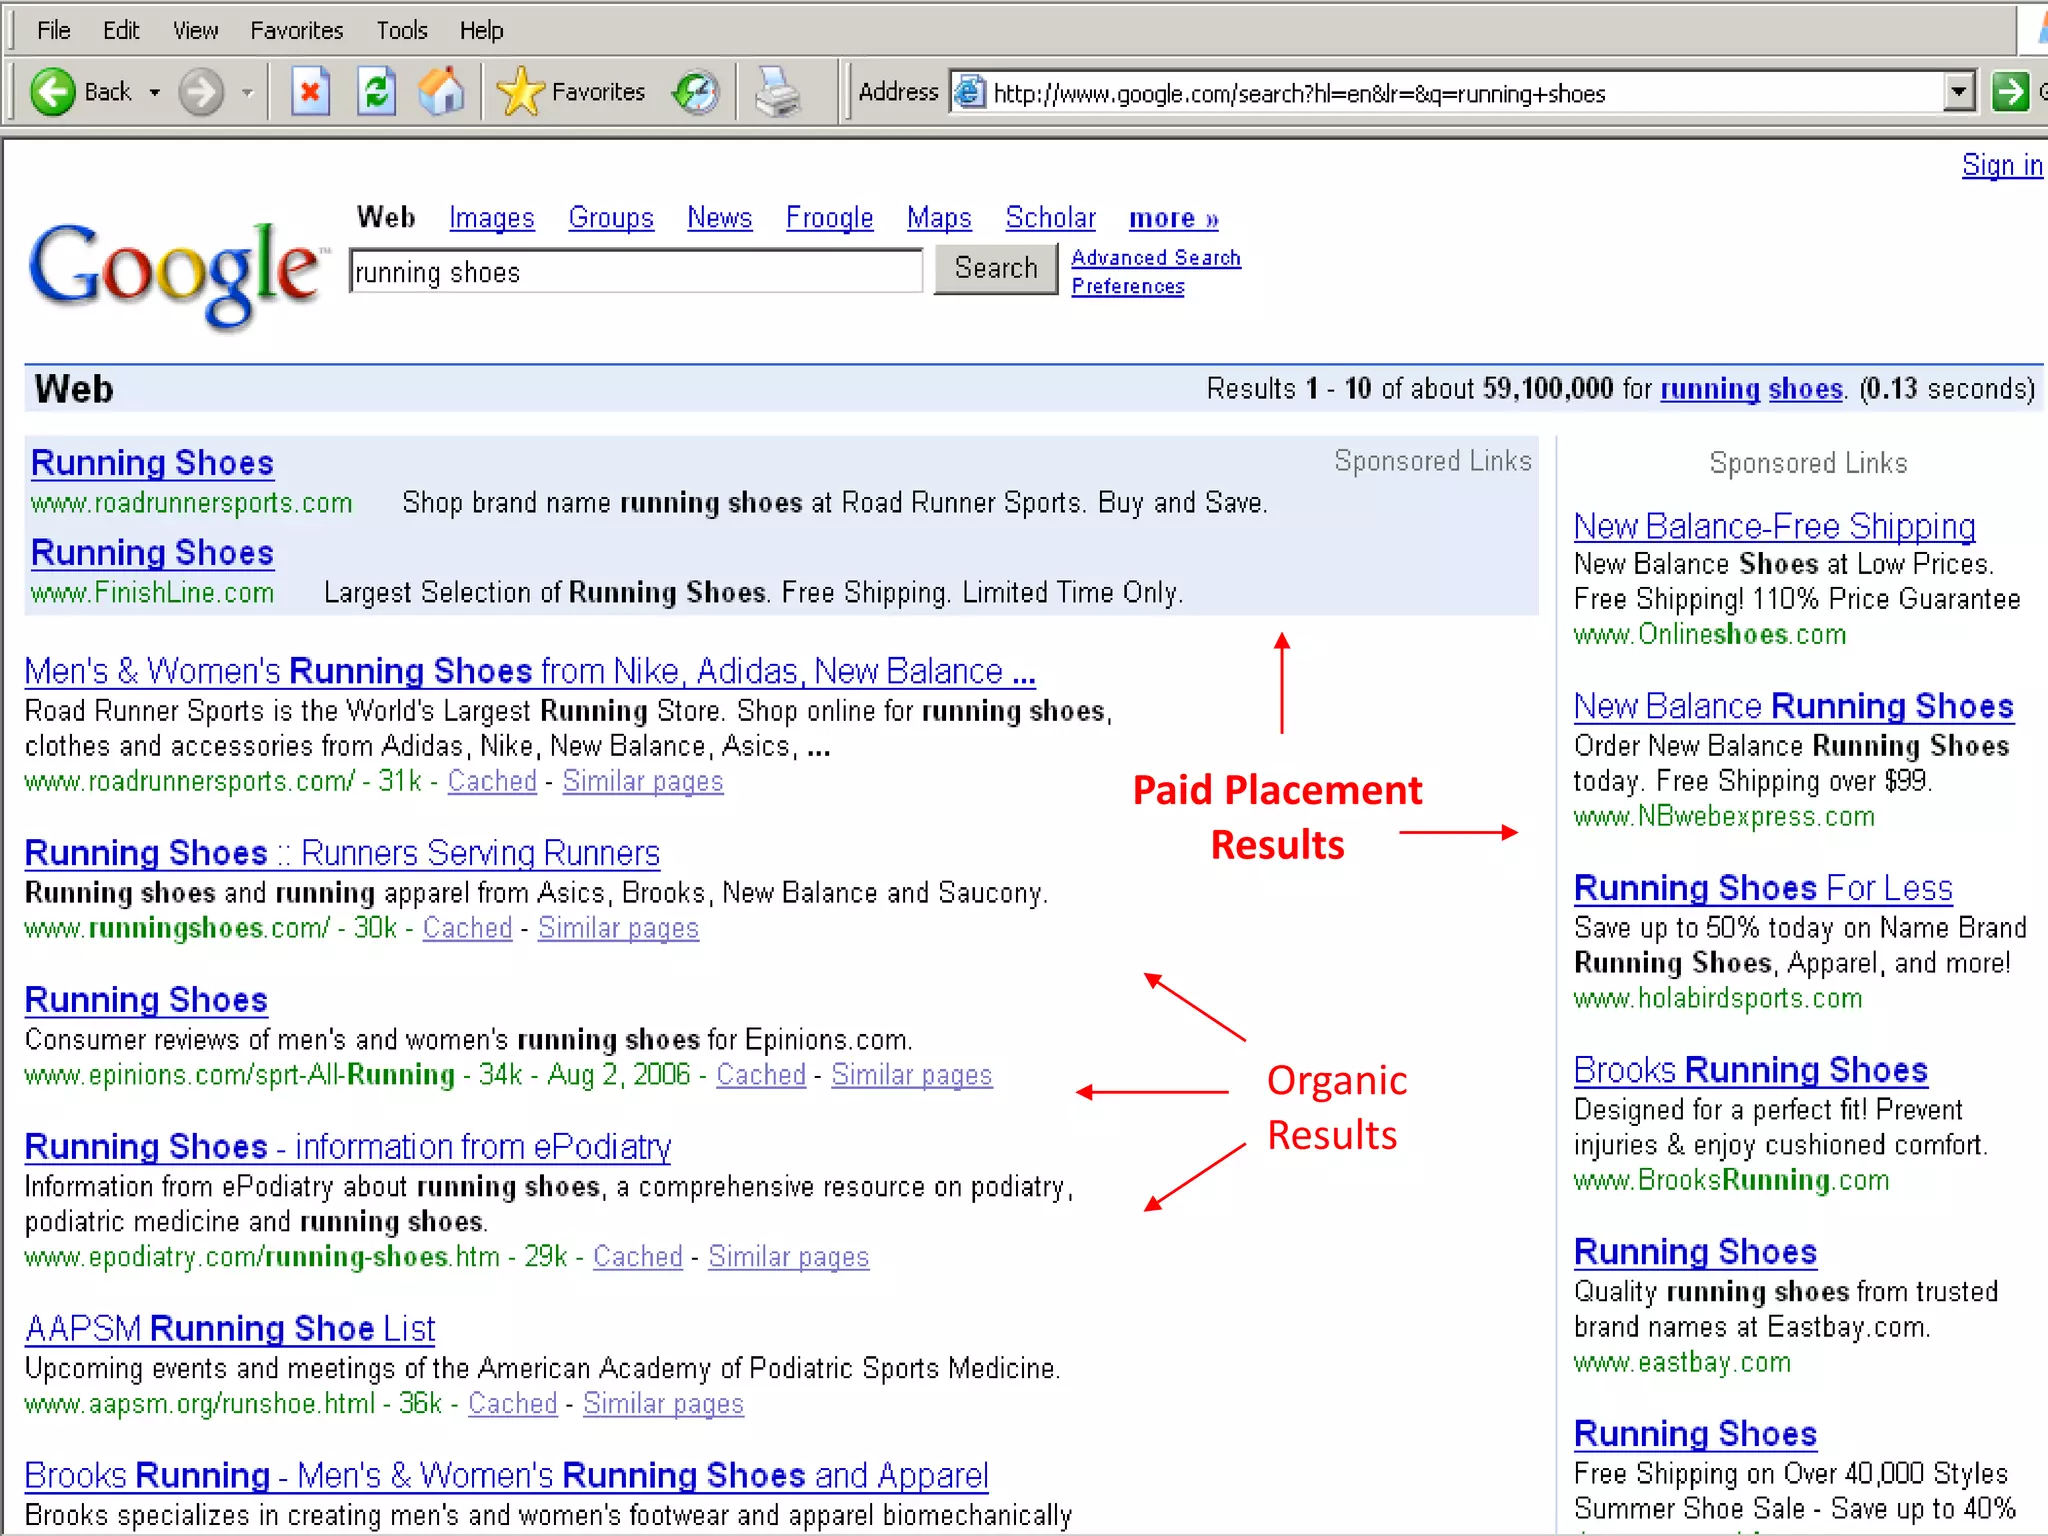Open the roadrunnersports.com sponsored Running Shoes link
This screenshot has height=1536, width=2048.
(152, 463)
